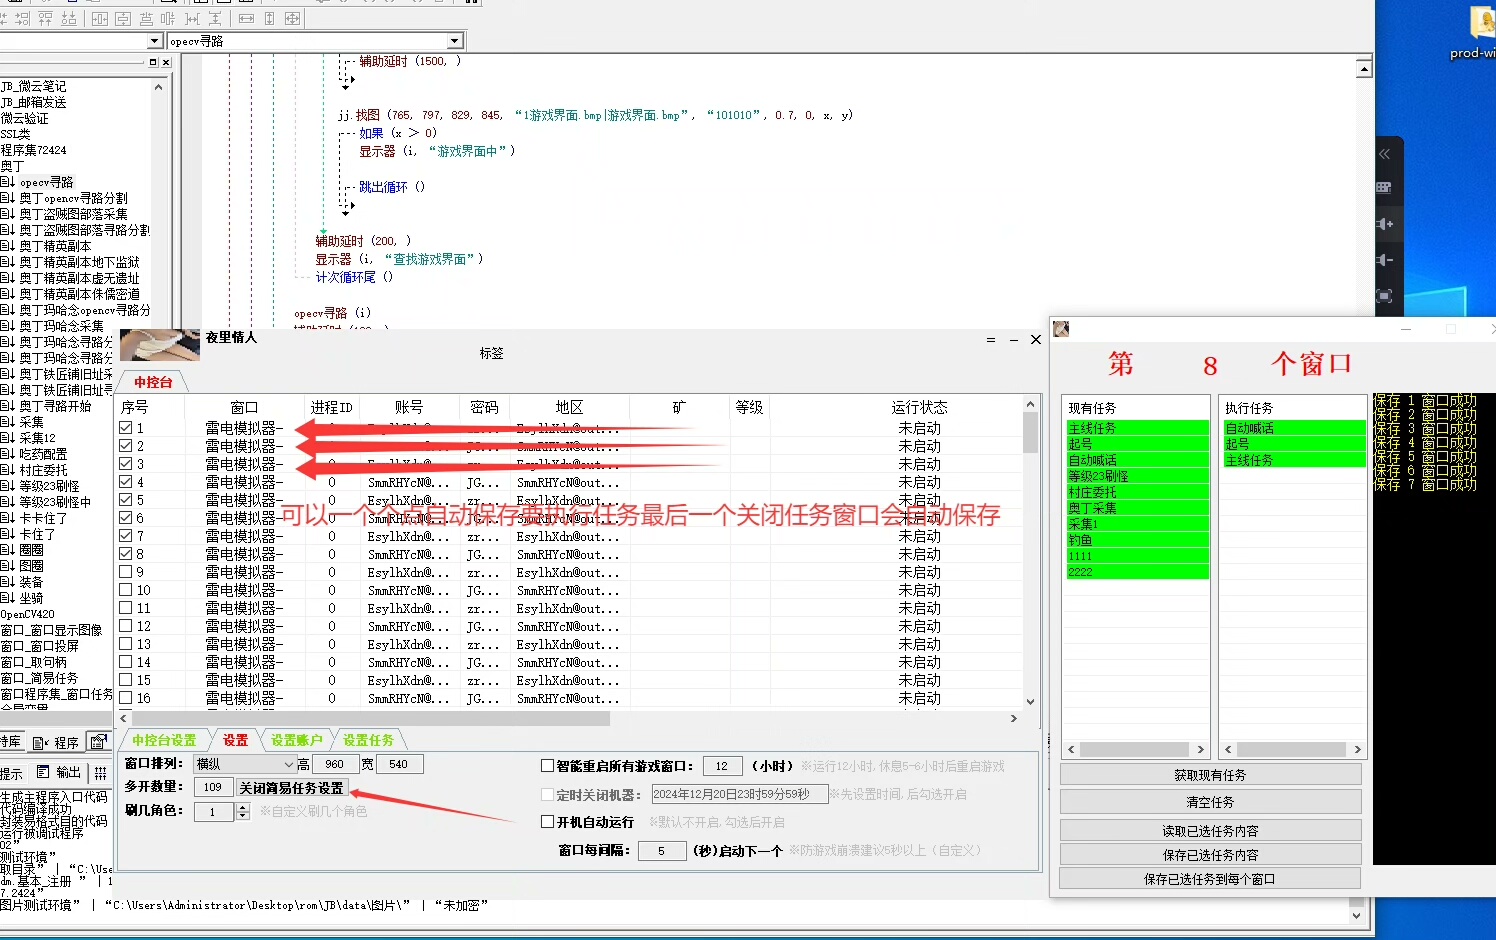The image size is (1496, 940).
Task: Click the volume down icon in side toolbar
Action: pos(1385,260)
